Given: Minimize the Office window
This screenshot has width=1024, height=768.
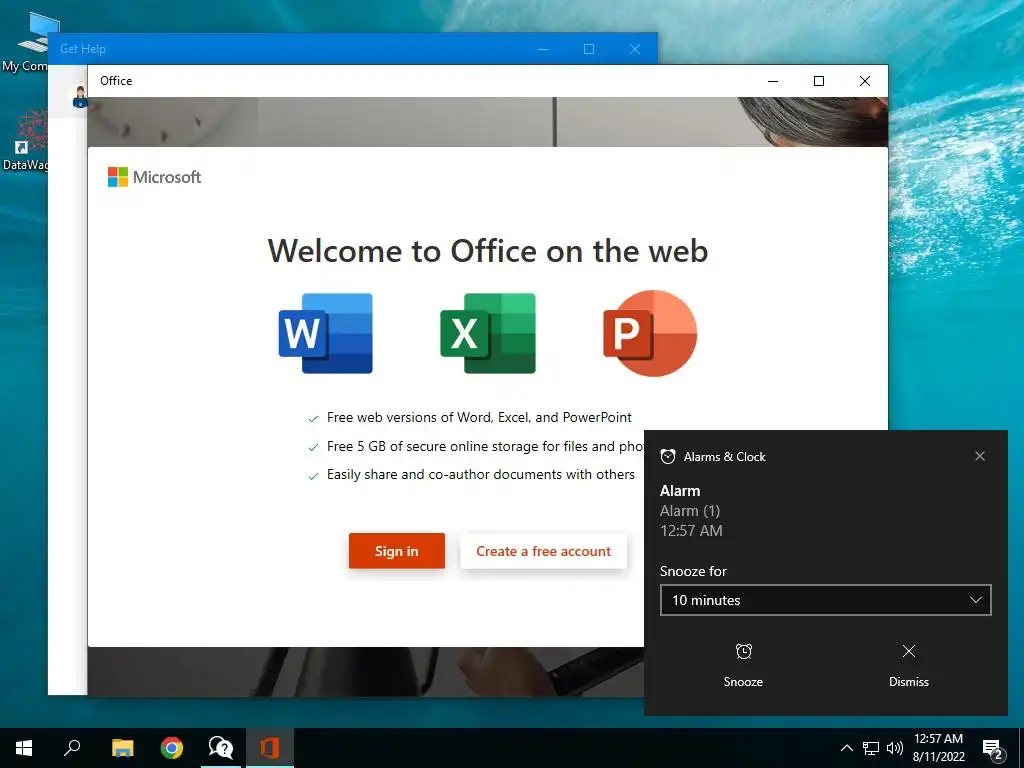Looking at the screenshot, I should 773,81.
